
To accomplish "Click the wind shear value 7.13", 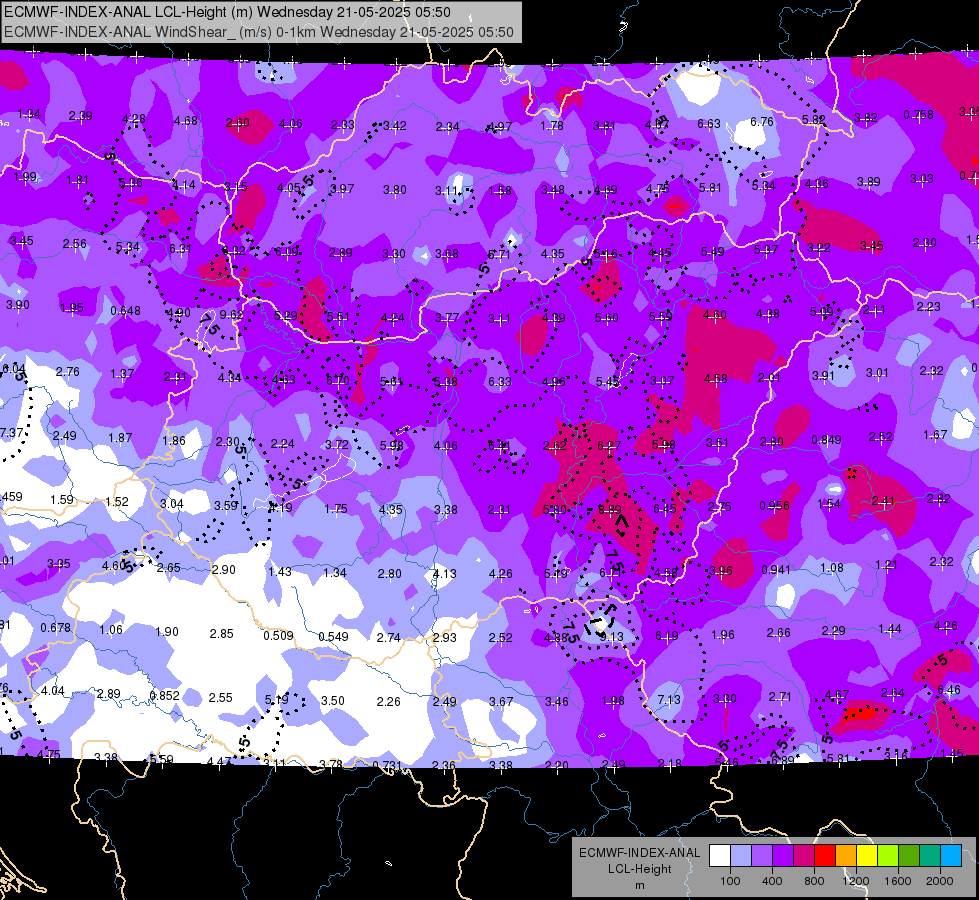I will tap(669, 699).
